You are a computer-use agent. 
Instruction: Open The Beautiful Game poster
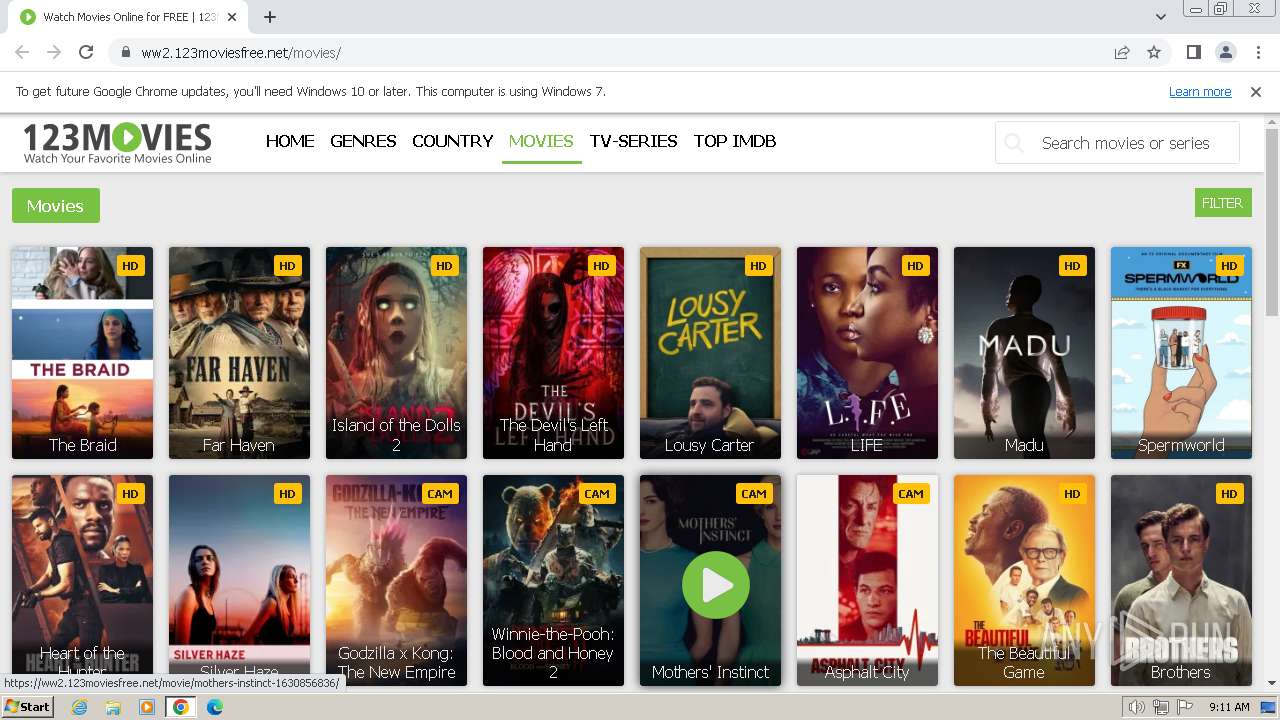pos(1024,580)
